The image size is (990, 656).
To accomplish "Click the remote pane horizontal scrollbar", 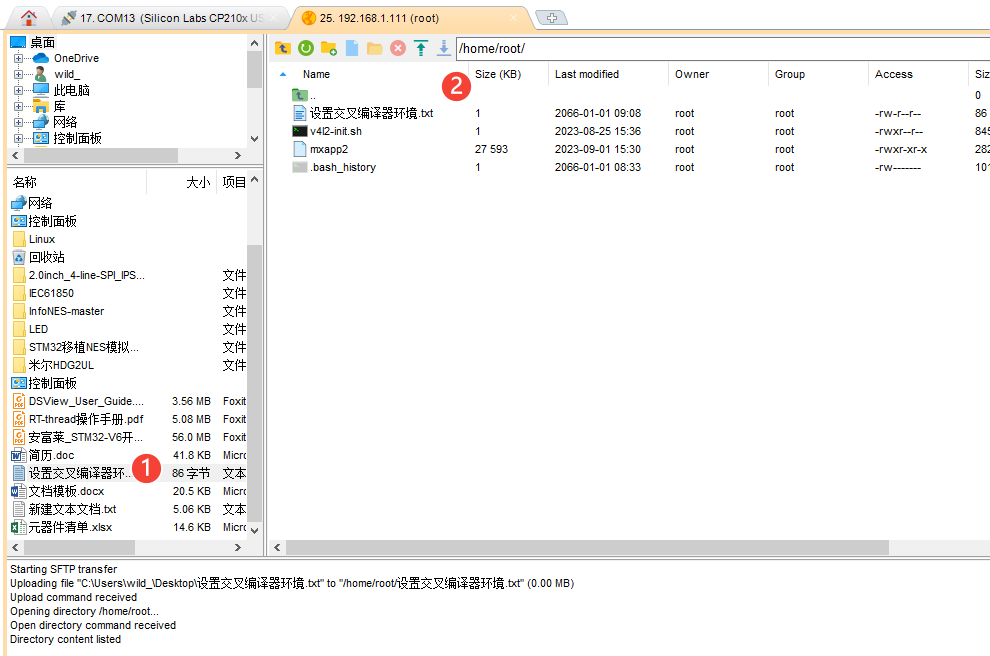I will [x=587, y=547].
